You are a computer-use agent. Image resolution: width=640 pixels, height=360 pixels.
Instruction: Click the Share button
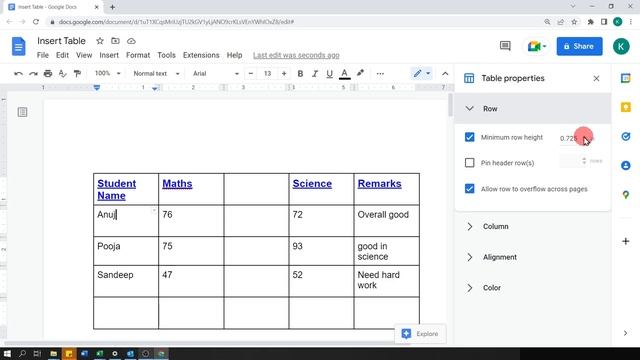[x=579, y=46]
